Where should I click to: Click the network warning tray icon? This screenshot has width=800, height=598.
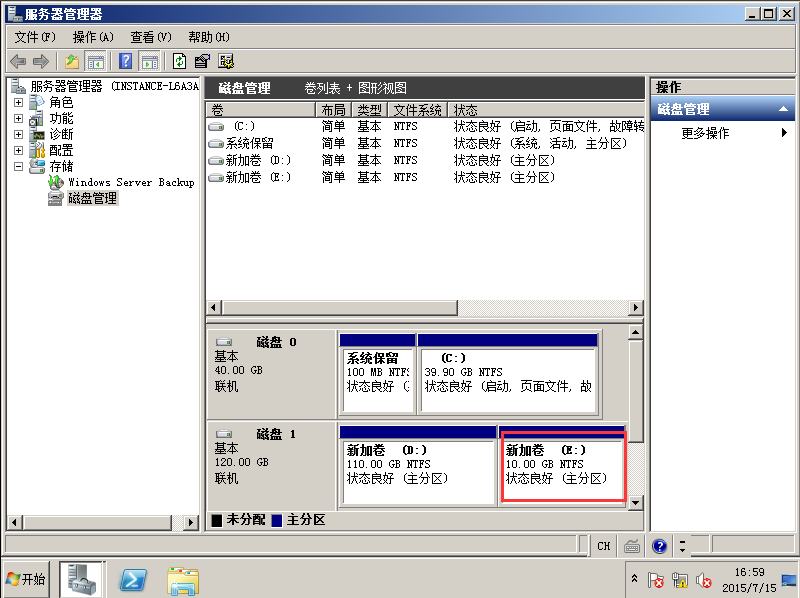[680, 580]
